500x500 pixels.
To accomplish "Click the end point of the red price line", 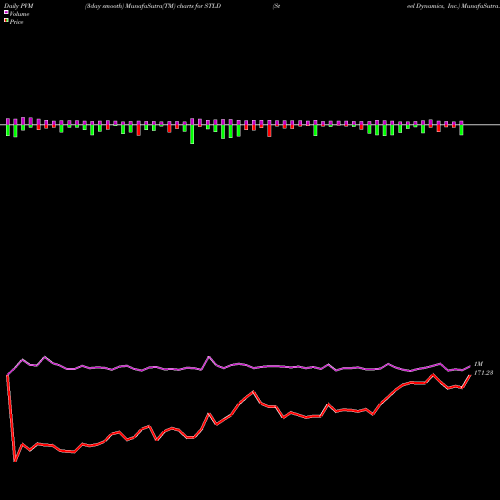I will pyautogui.click(x=470, y=375).
